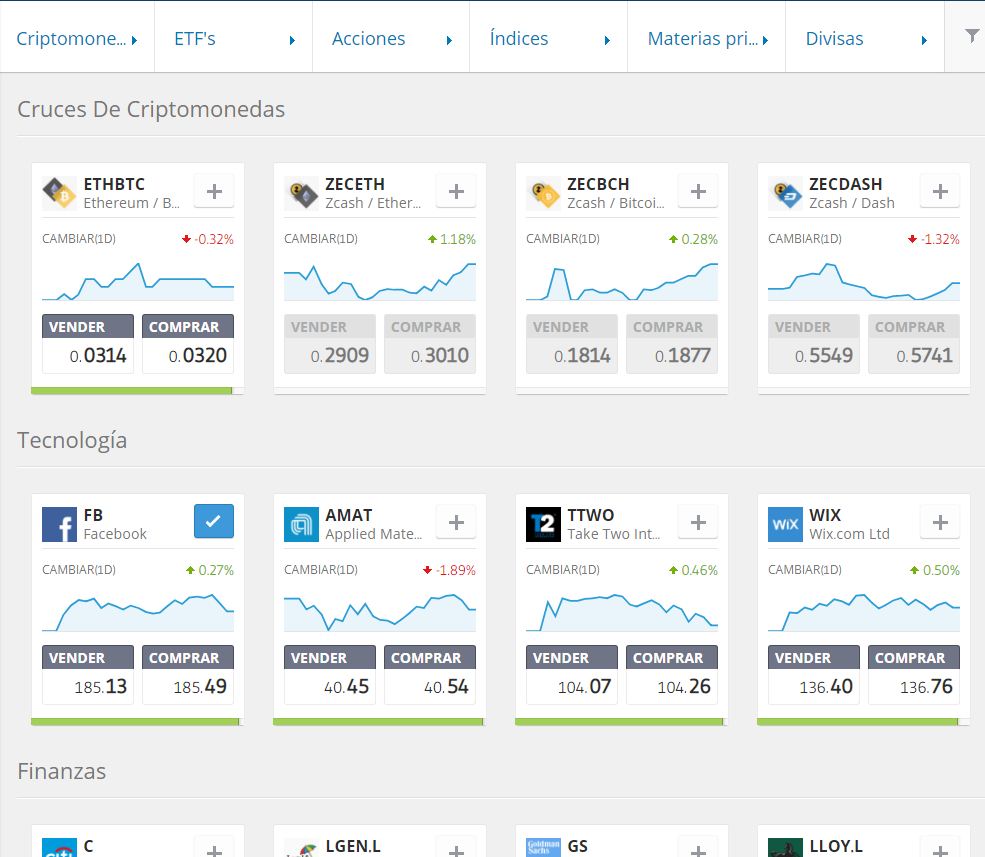Click the green sentiment bar under ETHBTC
The width and height of the screenshot is (985, 857).
131,391
